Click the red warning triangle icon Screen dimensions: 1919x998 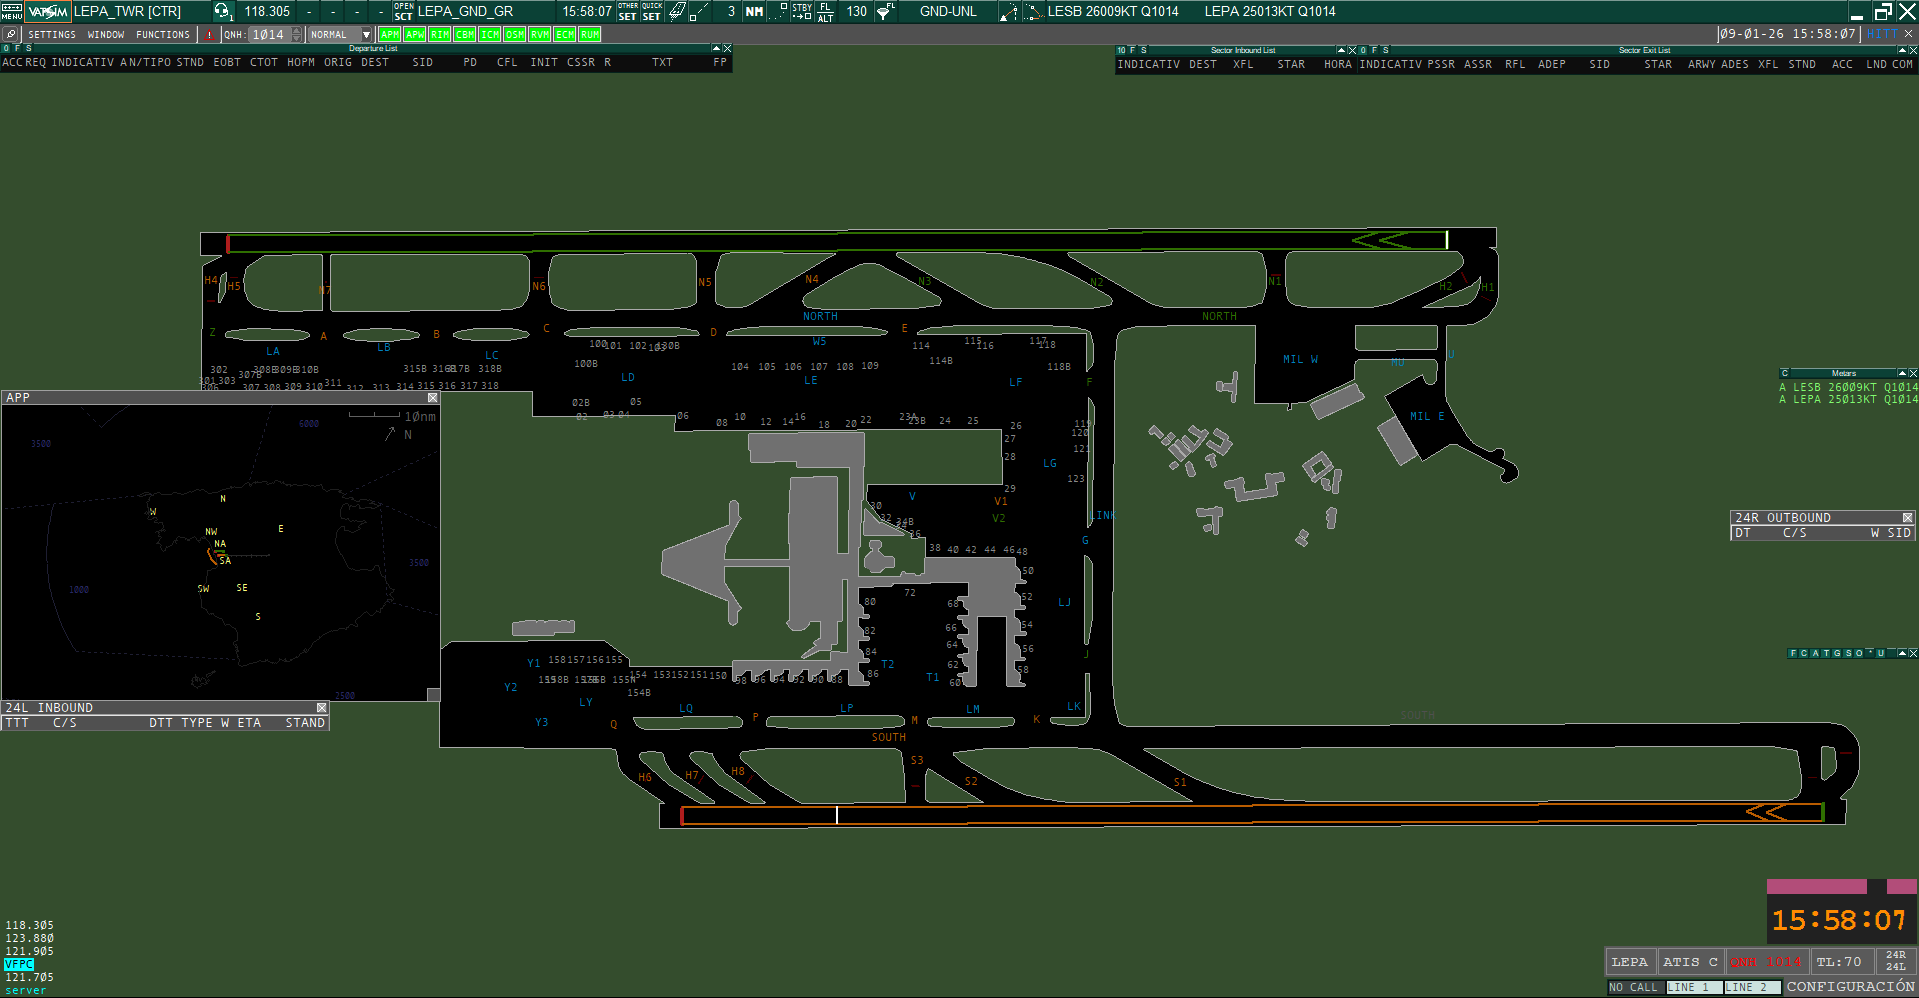(209, 34)
